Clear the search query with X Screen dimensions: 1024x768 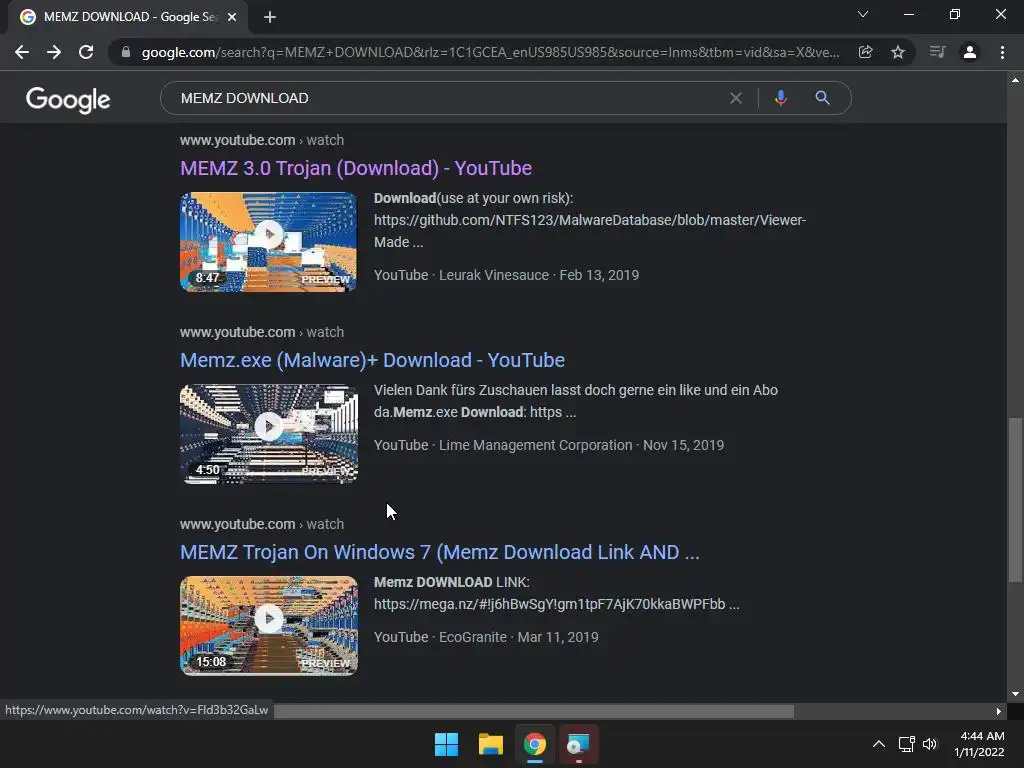(x=736, y=98)
